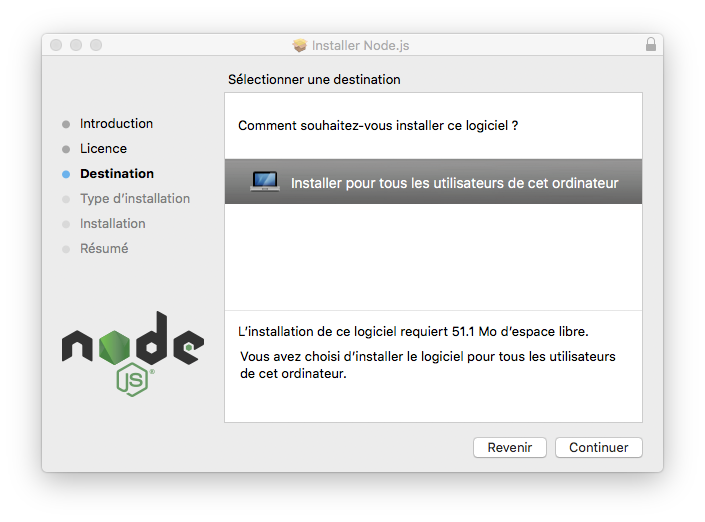Select Installer pour tous les utilisateurs option
The height and width of the screenshot is (522, 705).
click(x=433, y=181)
